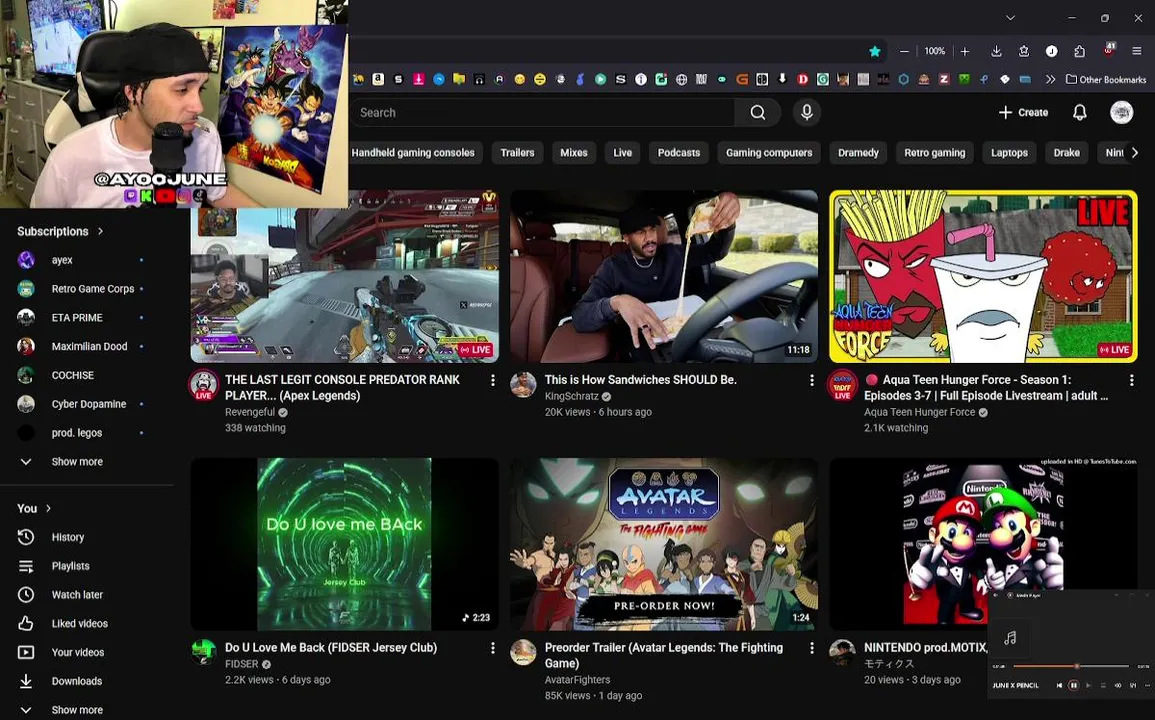Pause the June X Pencil track
Viewport: 1155px width, 720px height.
pos(1073,685)
